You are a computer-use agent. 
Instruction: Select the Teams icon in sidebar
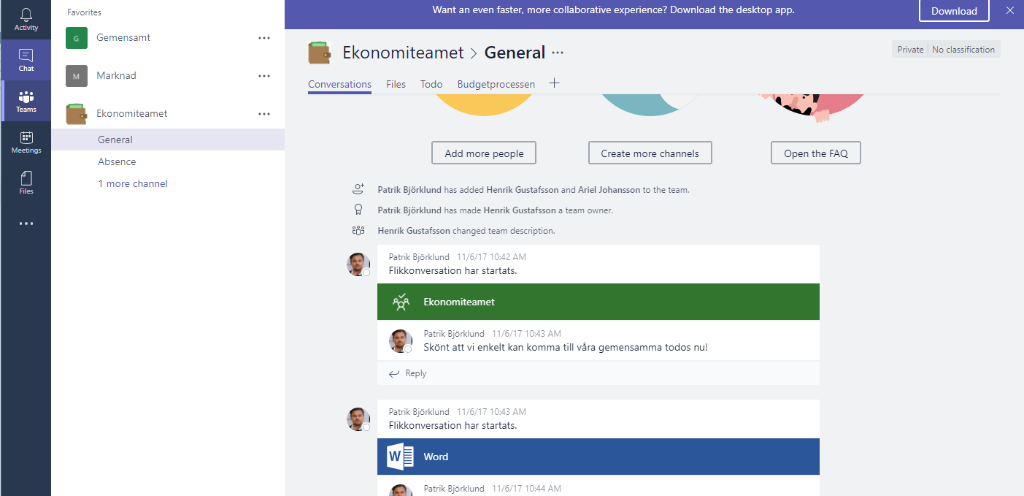26,100
